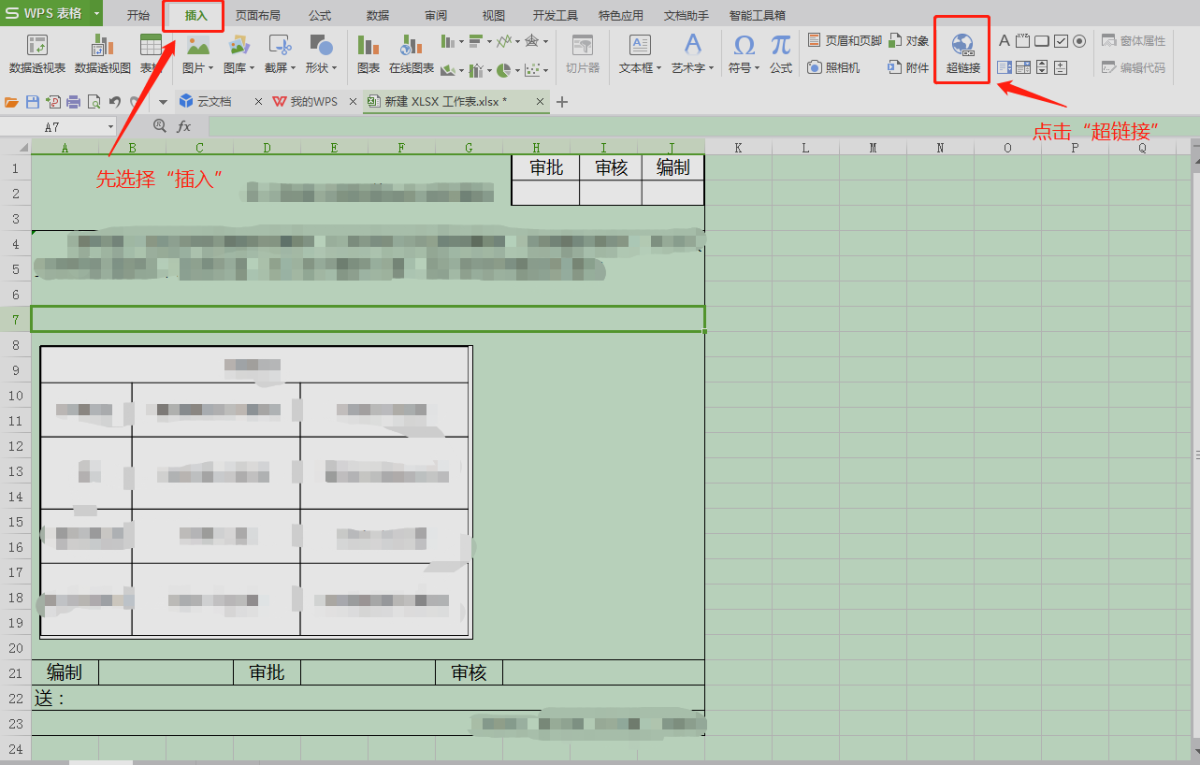Insert a 公式 equation with pi icon
Image resolution: width=1200 pixels, height=765 pixels.
780,54
